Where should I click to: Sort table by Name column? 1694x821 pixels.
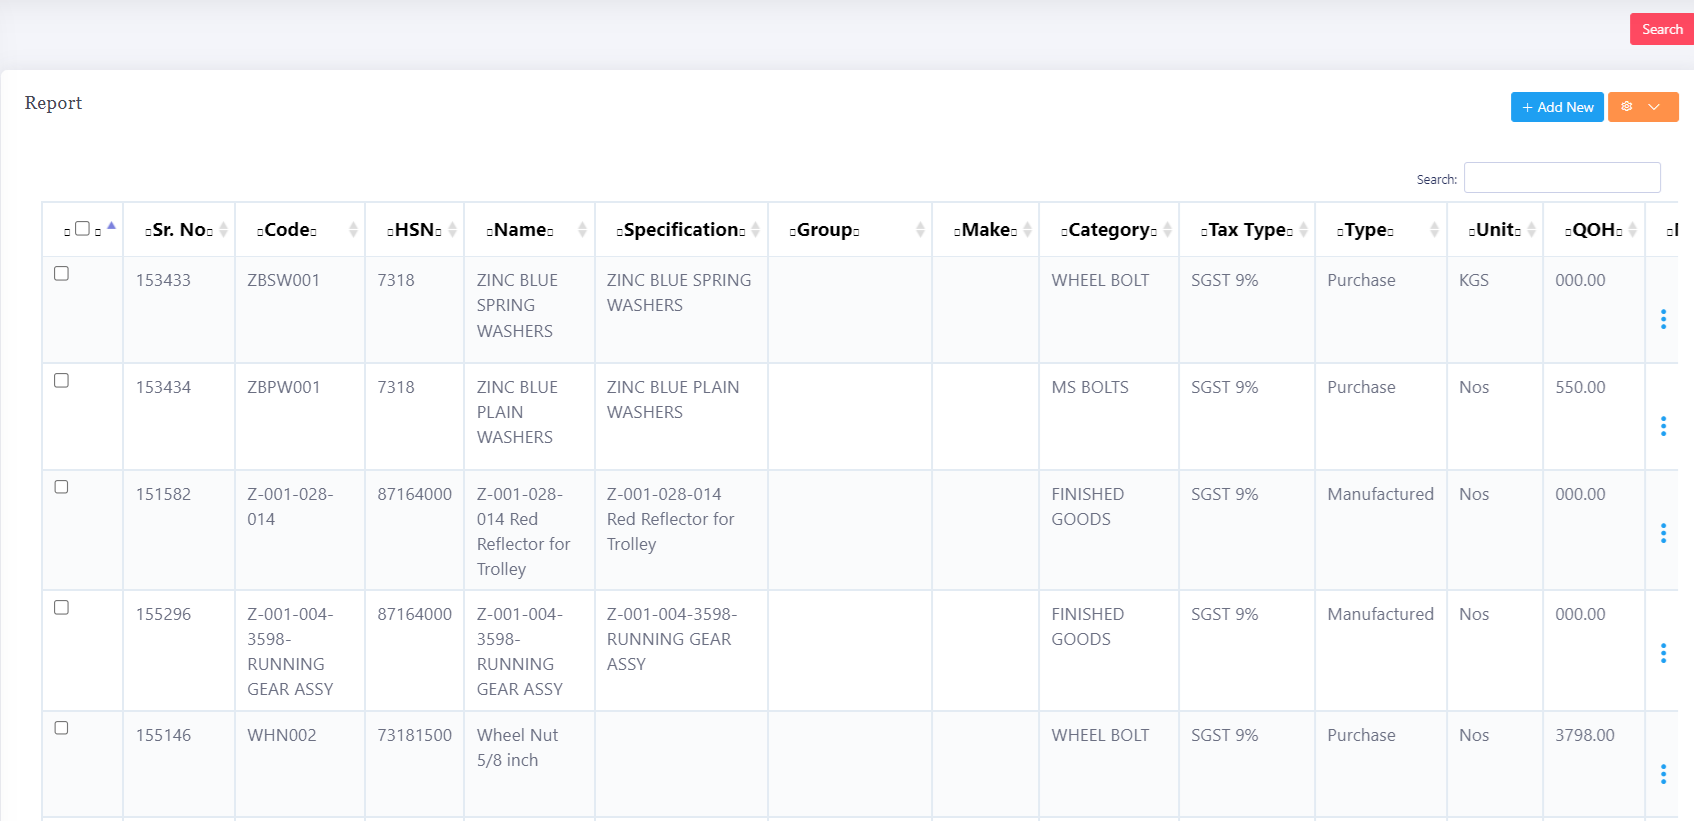click(530, 230)
